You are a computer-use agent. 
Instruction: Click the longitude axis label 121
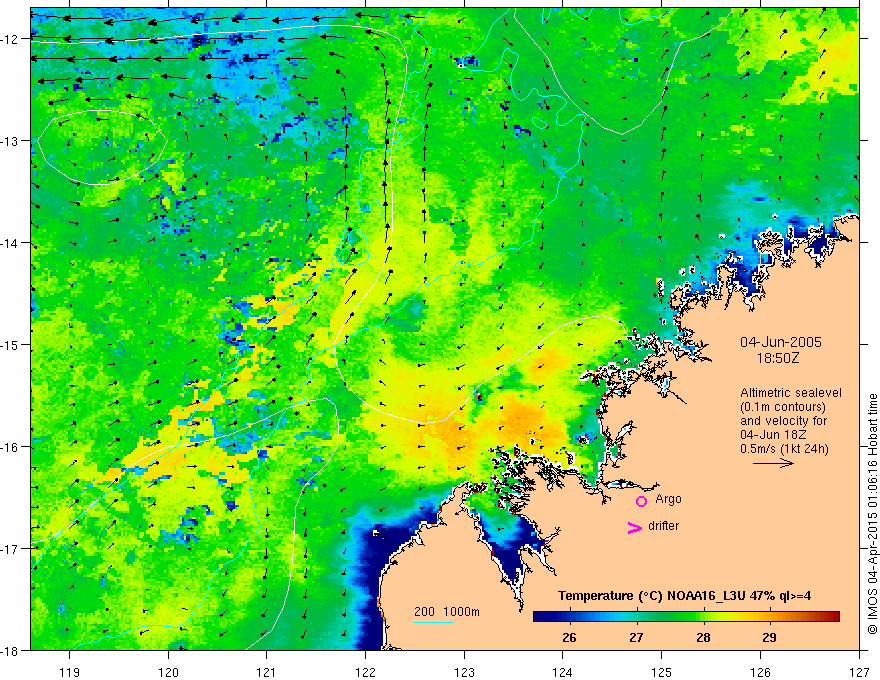[267, 672]
